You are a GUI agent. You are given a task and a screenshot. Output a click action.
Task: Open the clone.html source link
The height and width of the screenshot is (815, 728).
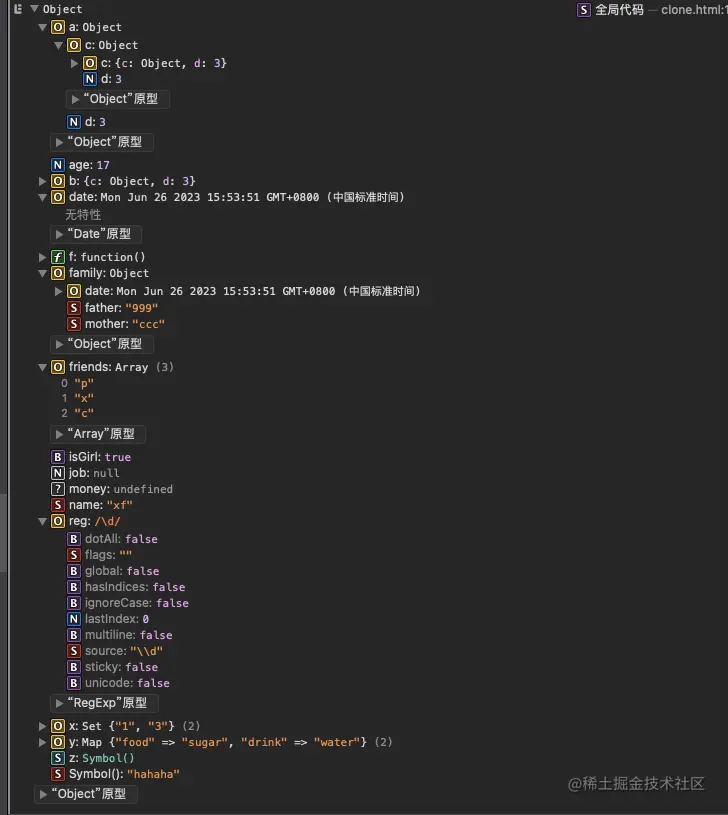tap(694, 10)
